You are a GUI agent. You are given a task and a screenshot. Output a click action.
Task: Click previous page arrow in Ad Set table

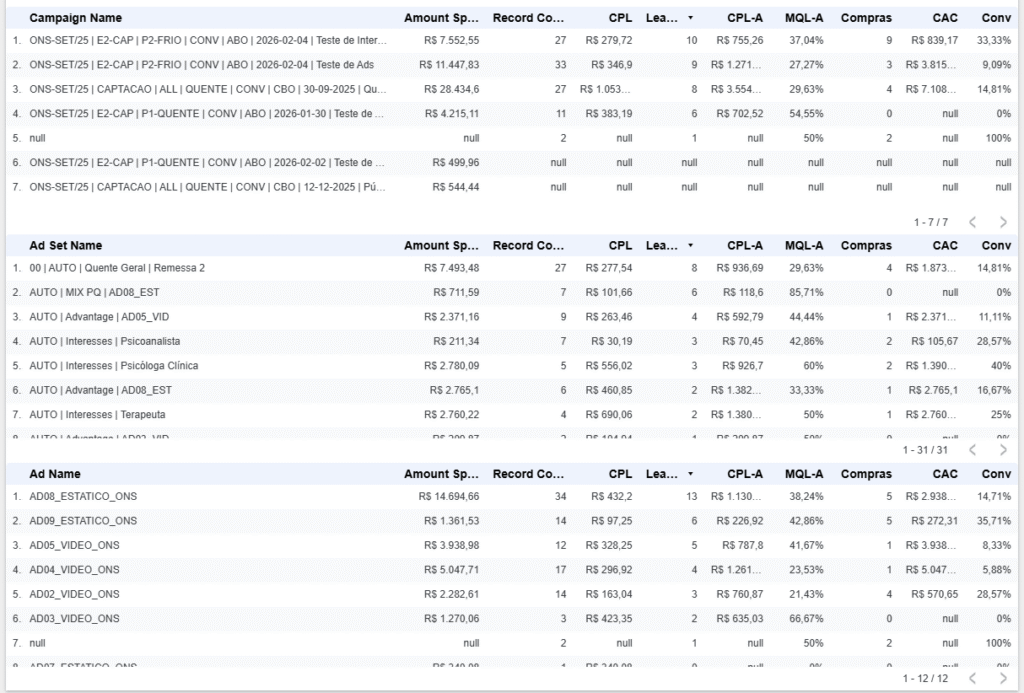(972, 450)
